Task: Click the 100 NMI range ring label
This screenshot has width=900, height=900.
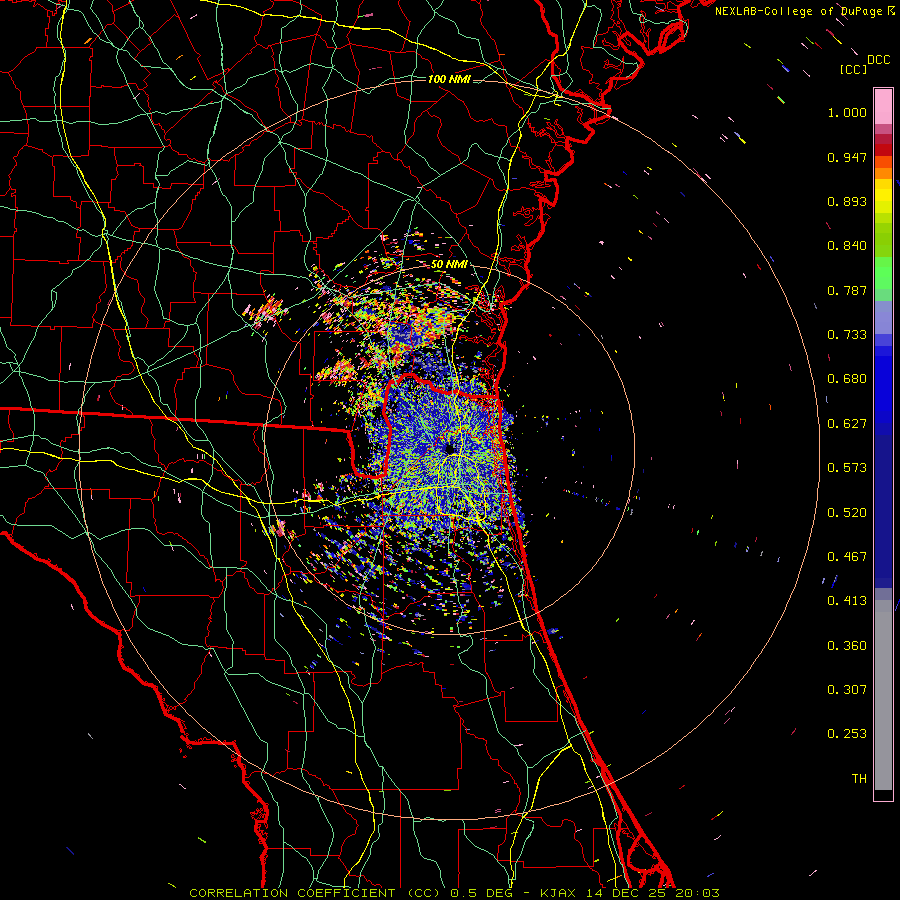Action: point(449,79)
